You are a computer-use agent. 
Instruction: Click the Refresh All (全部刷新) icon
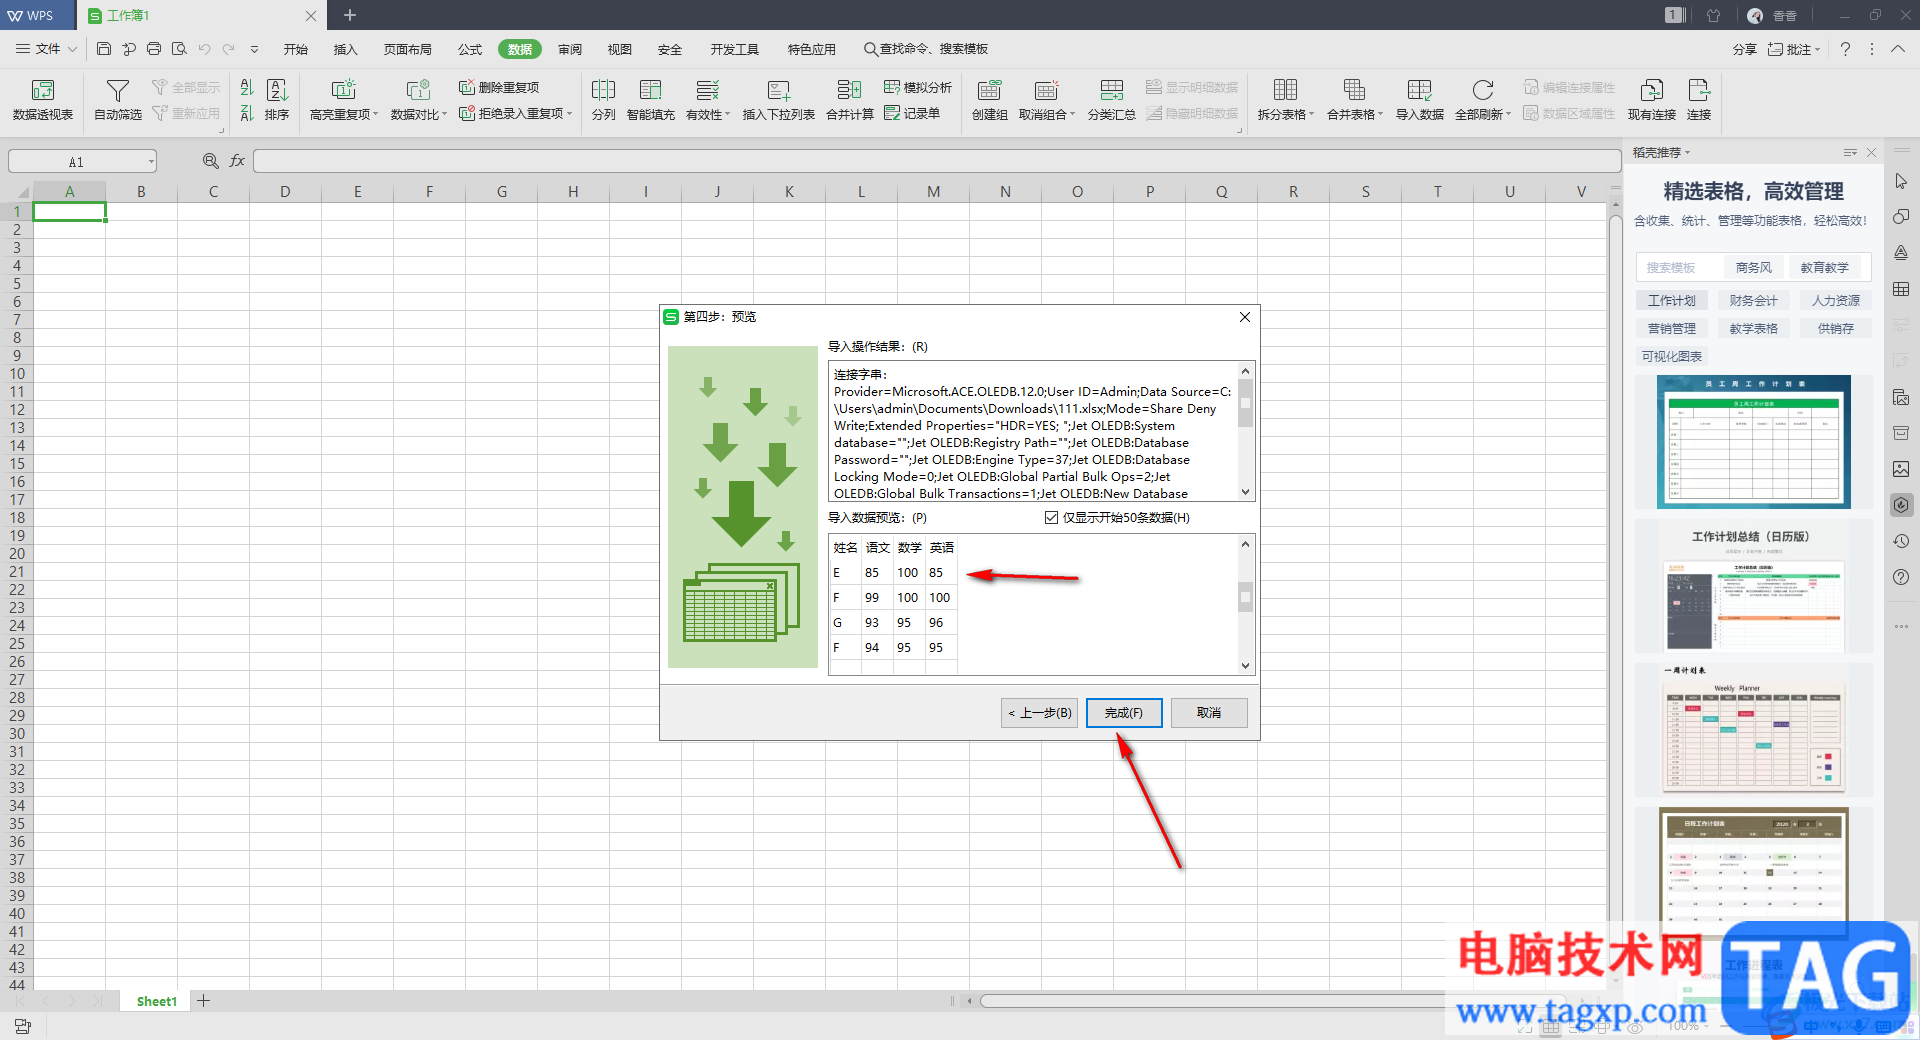coord(1482,91)
